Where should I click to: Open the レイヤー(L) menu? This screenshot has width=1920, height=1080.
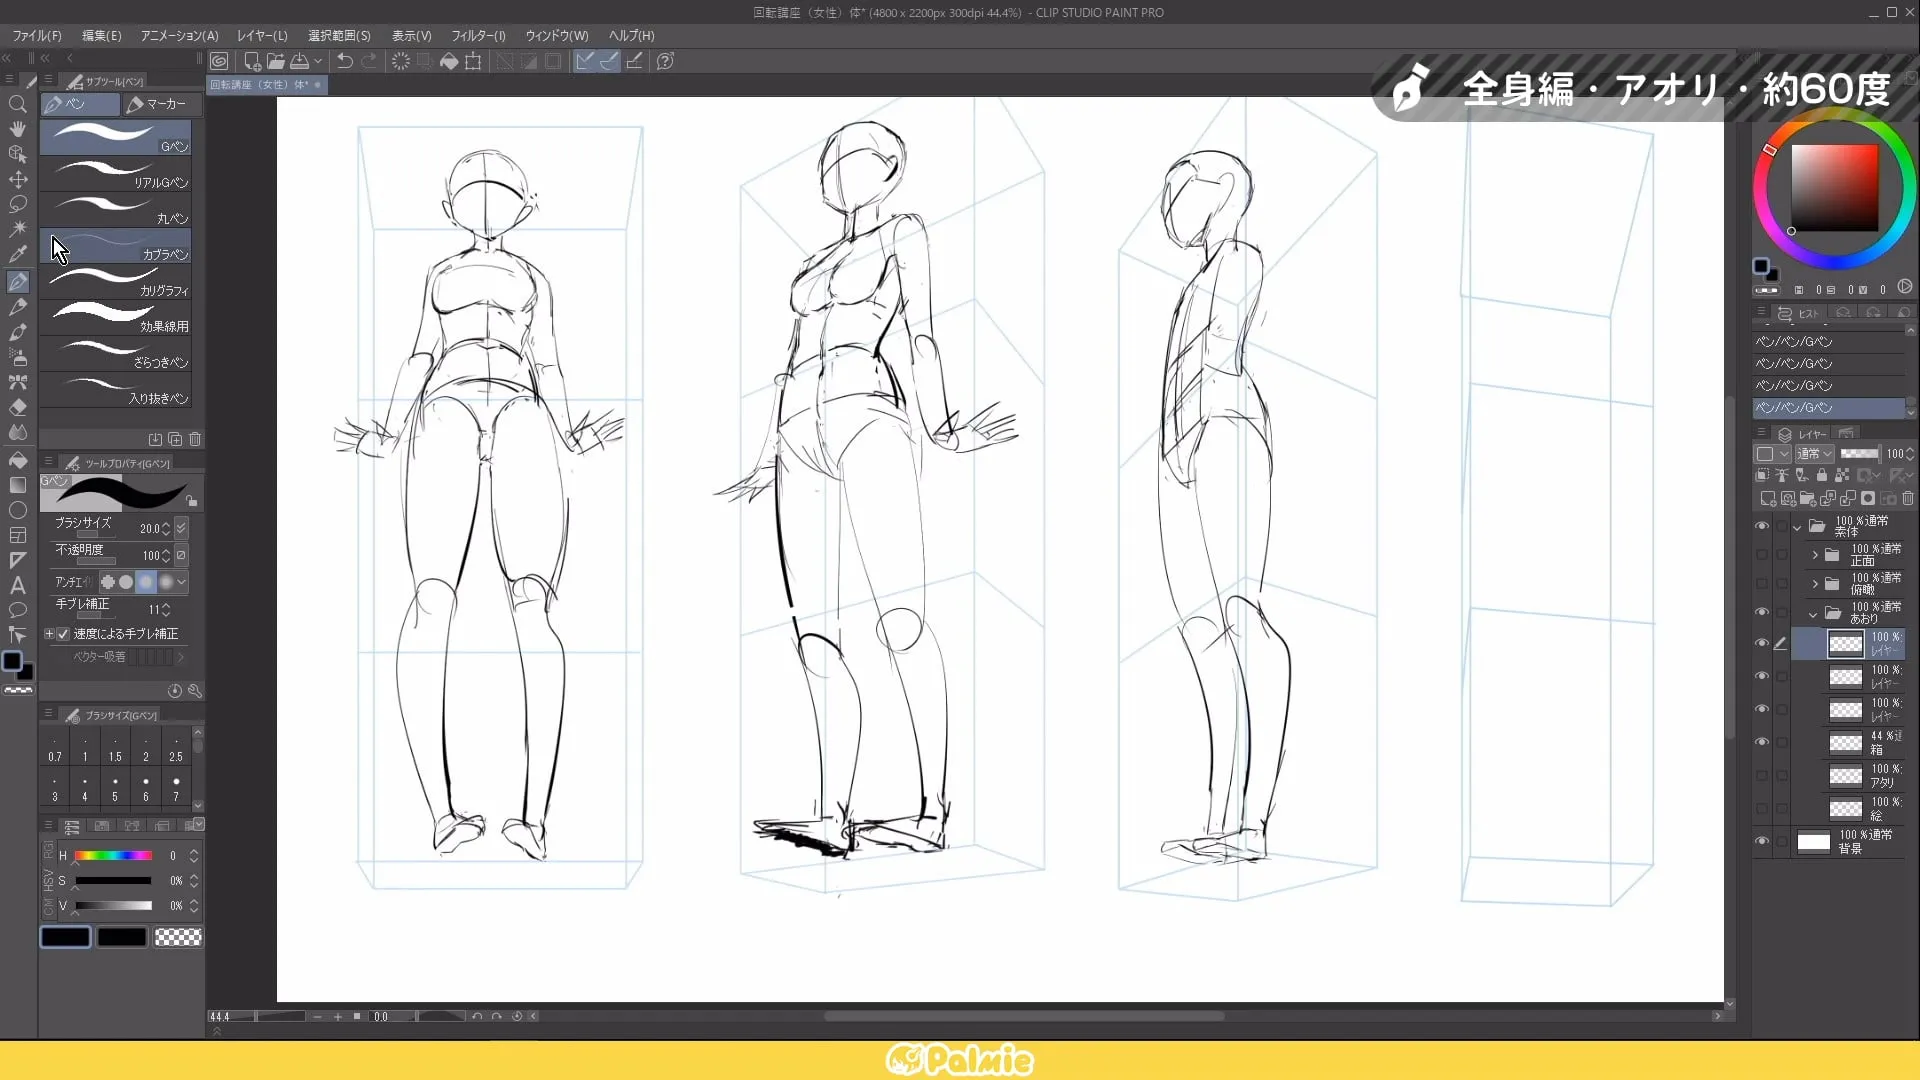(262, 35)
